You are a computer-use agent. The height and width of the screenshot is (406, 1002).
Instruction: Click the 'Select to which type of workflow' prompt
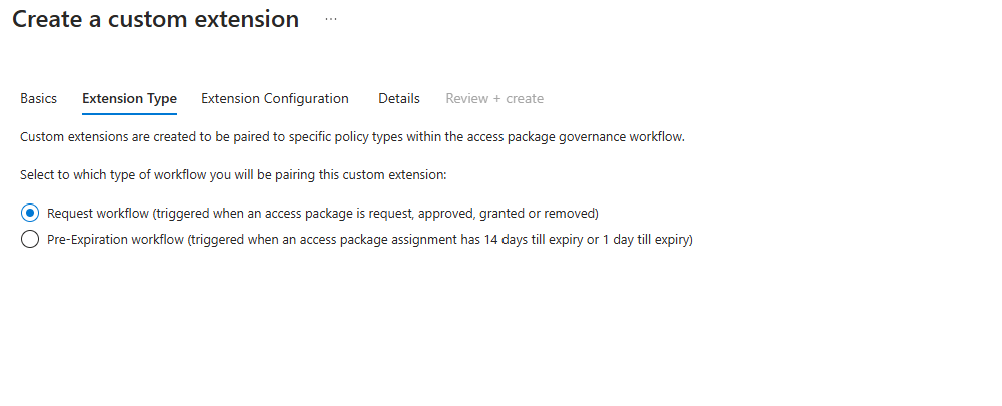(x=233, y=175)
